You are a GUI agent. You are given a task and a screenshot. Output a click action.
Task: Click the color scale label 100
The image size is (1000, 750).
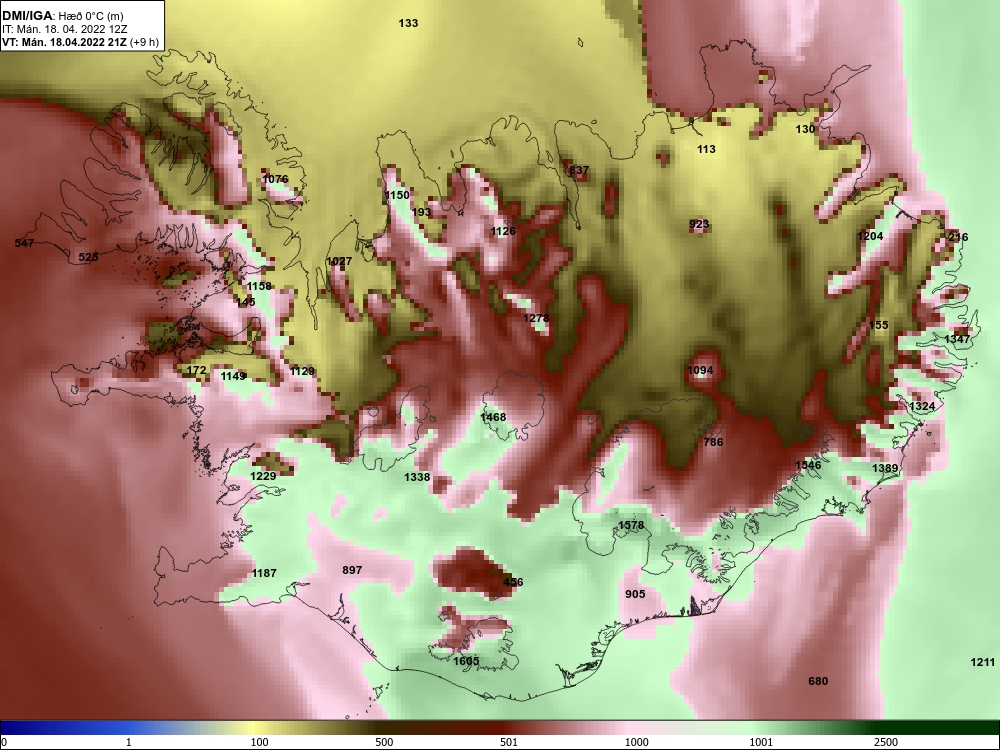(259, 742)
